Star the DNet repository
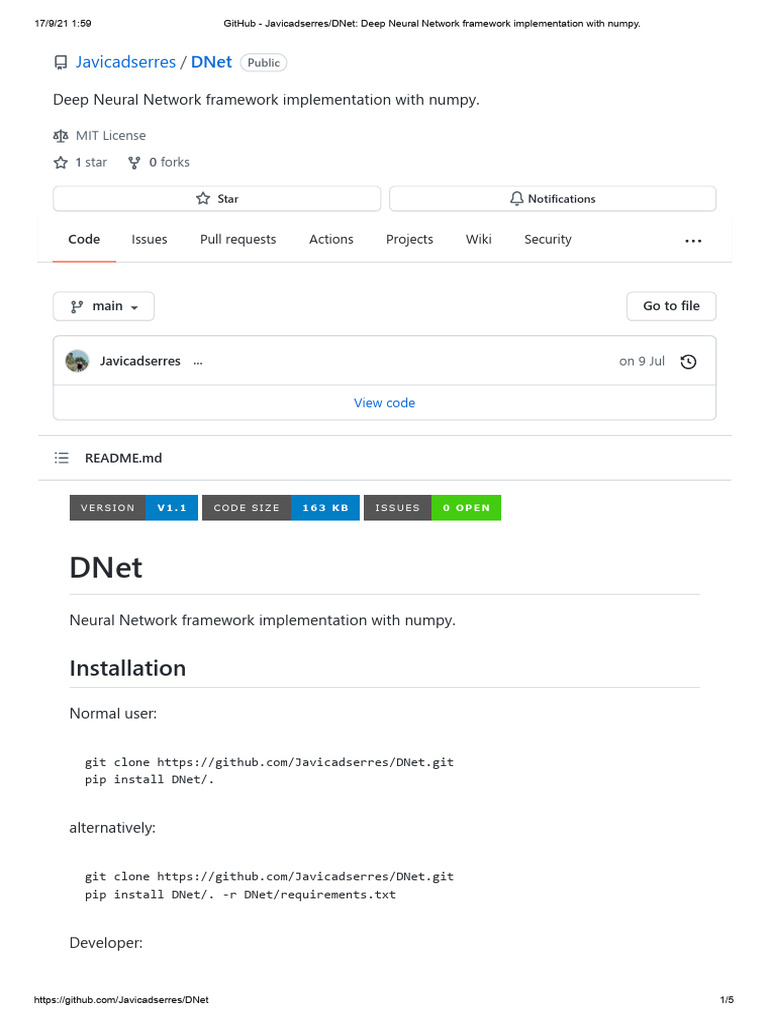The width and height of the screenshot is (768, 1024). click(217, 199)
